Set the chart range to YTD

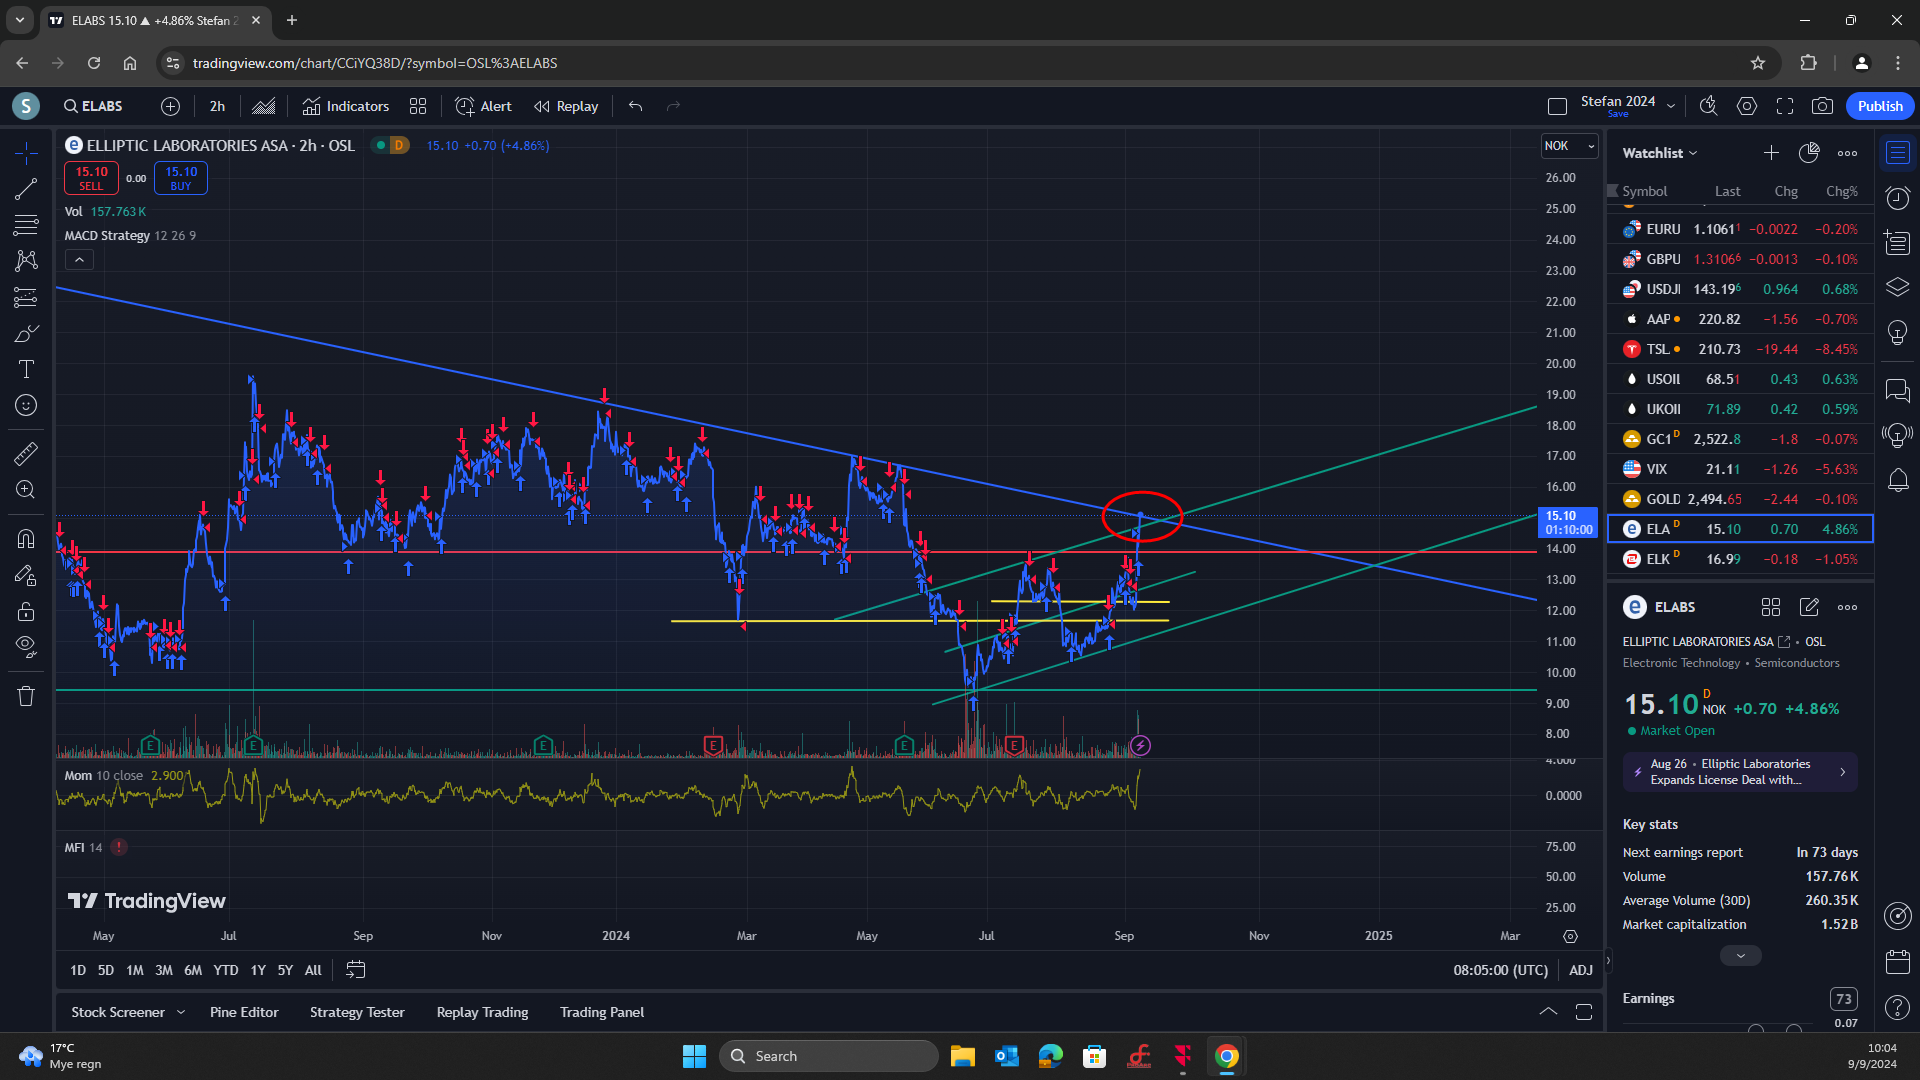click(226, 970)
